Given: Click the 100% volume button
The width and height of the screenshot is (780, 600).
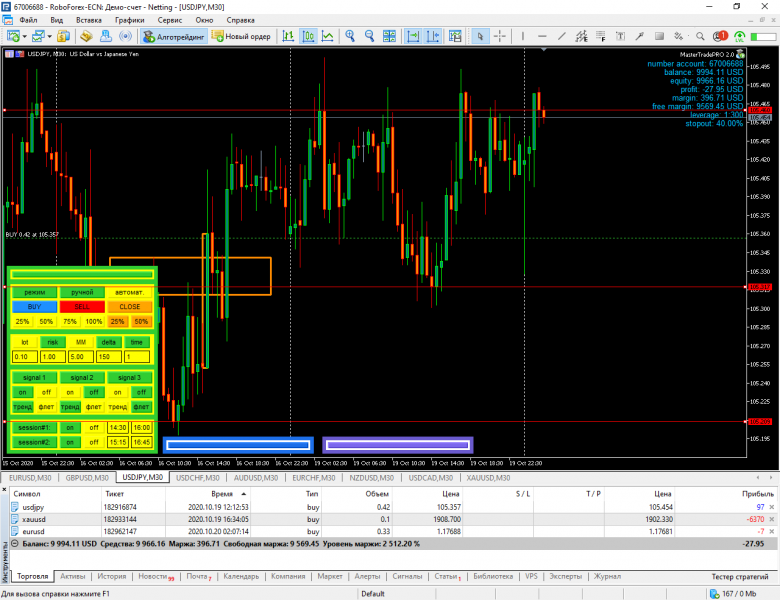Looking at the screenshot, I should tap(94, 322).
